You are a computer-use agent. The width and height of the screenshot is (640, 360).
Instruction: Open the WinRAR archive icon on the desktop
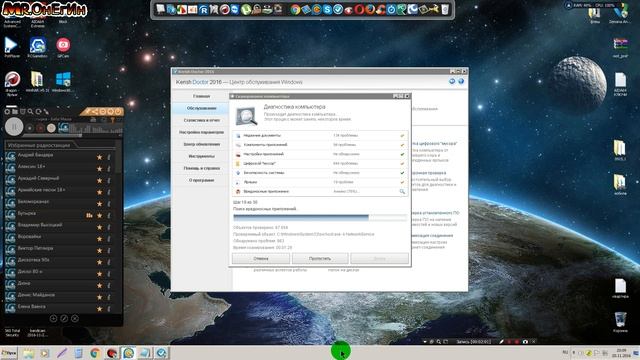click(x=37, y=82)
